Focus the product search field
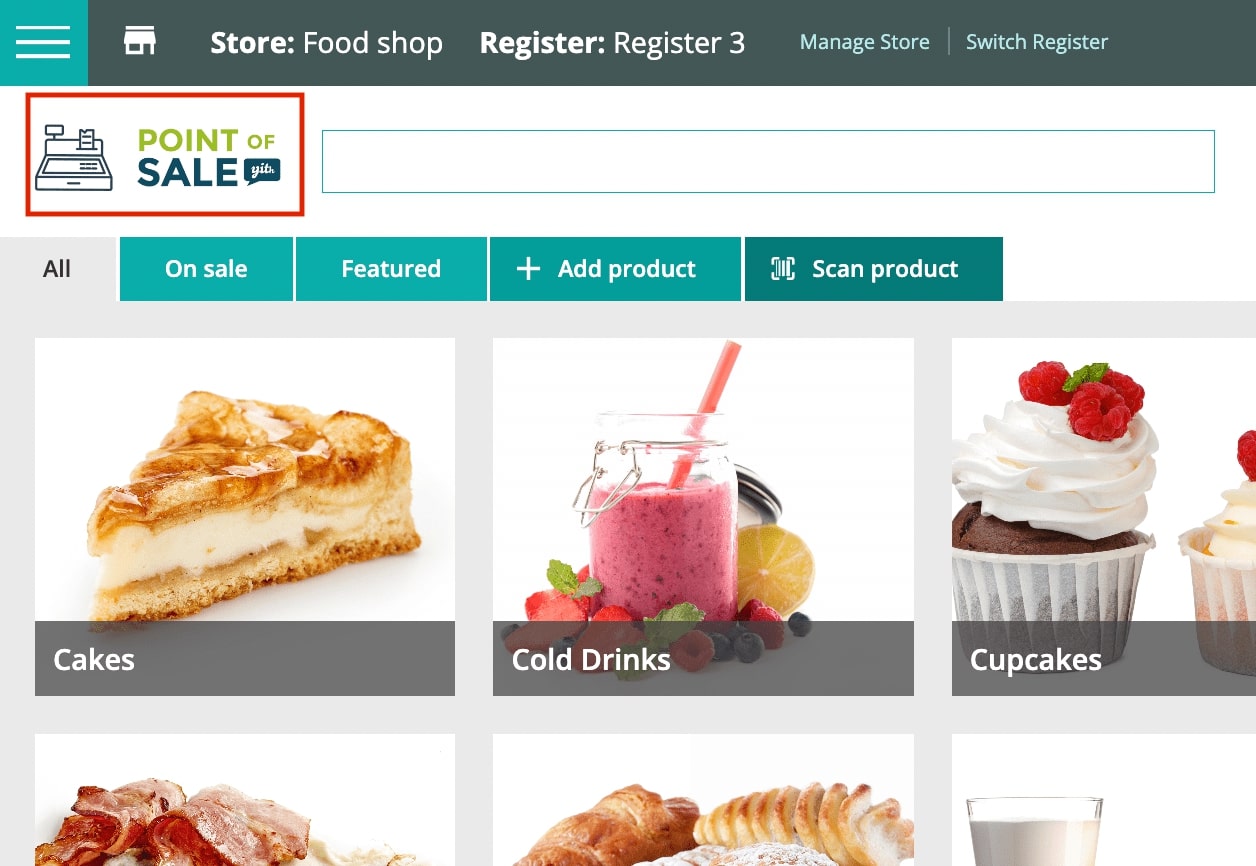 [x=768, y=161]
